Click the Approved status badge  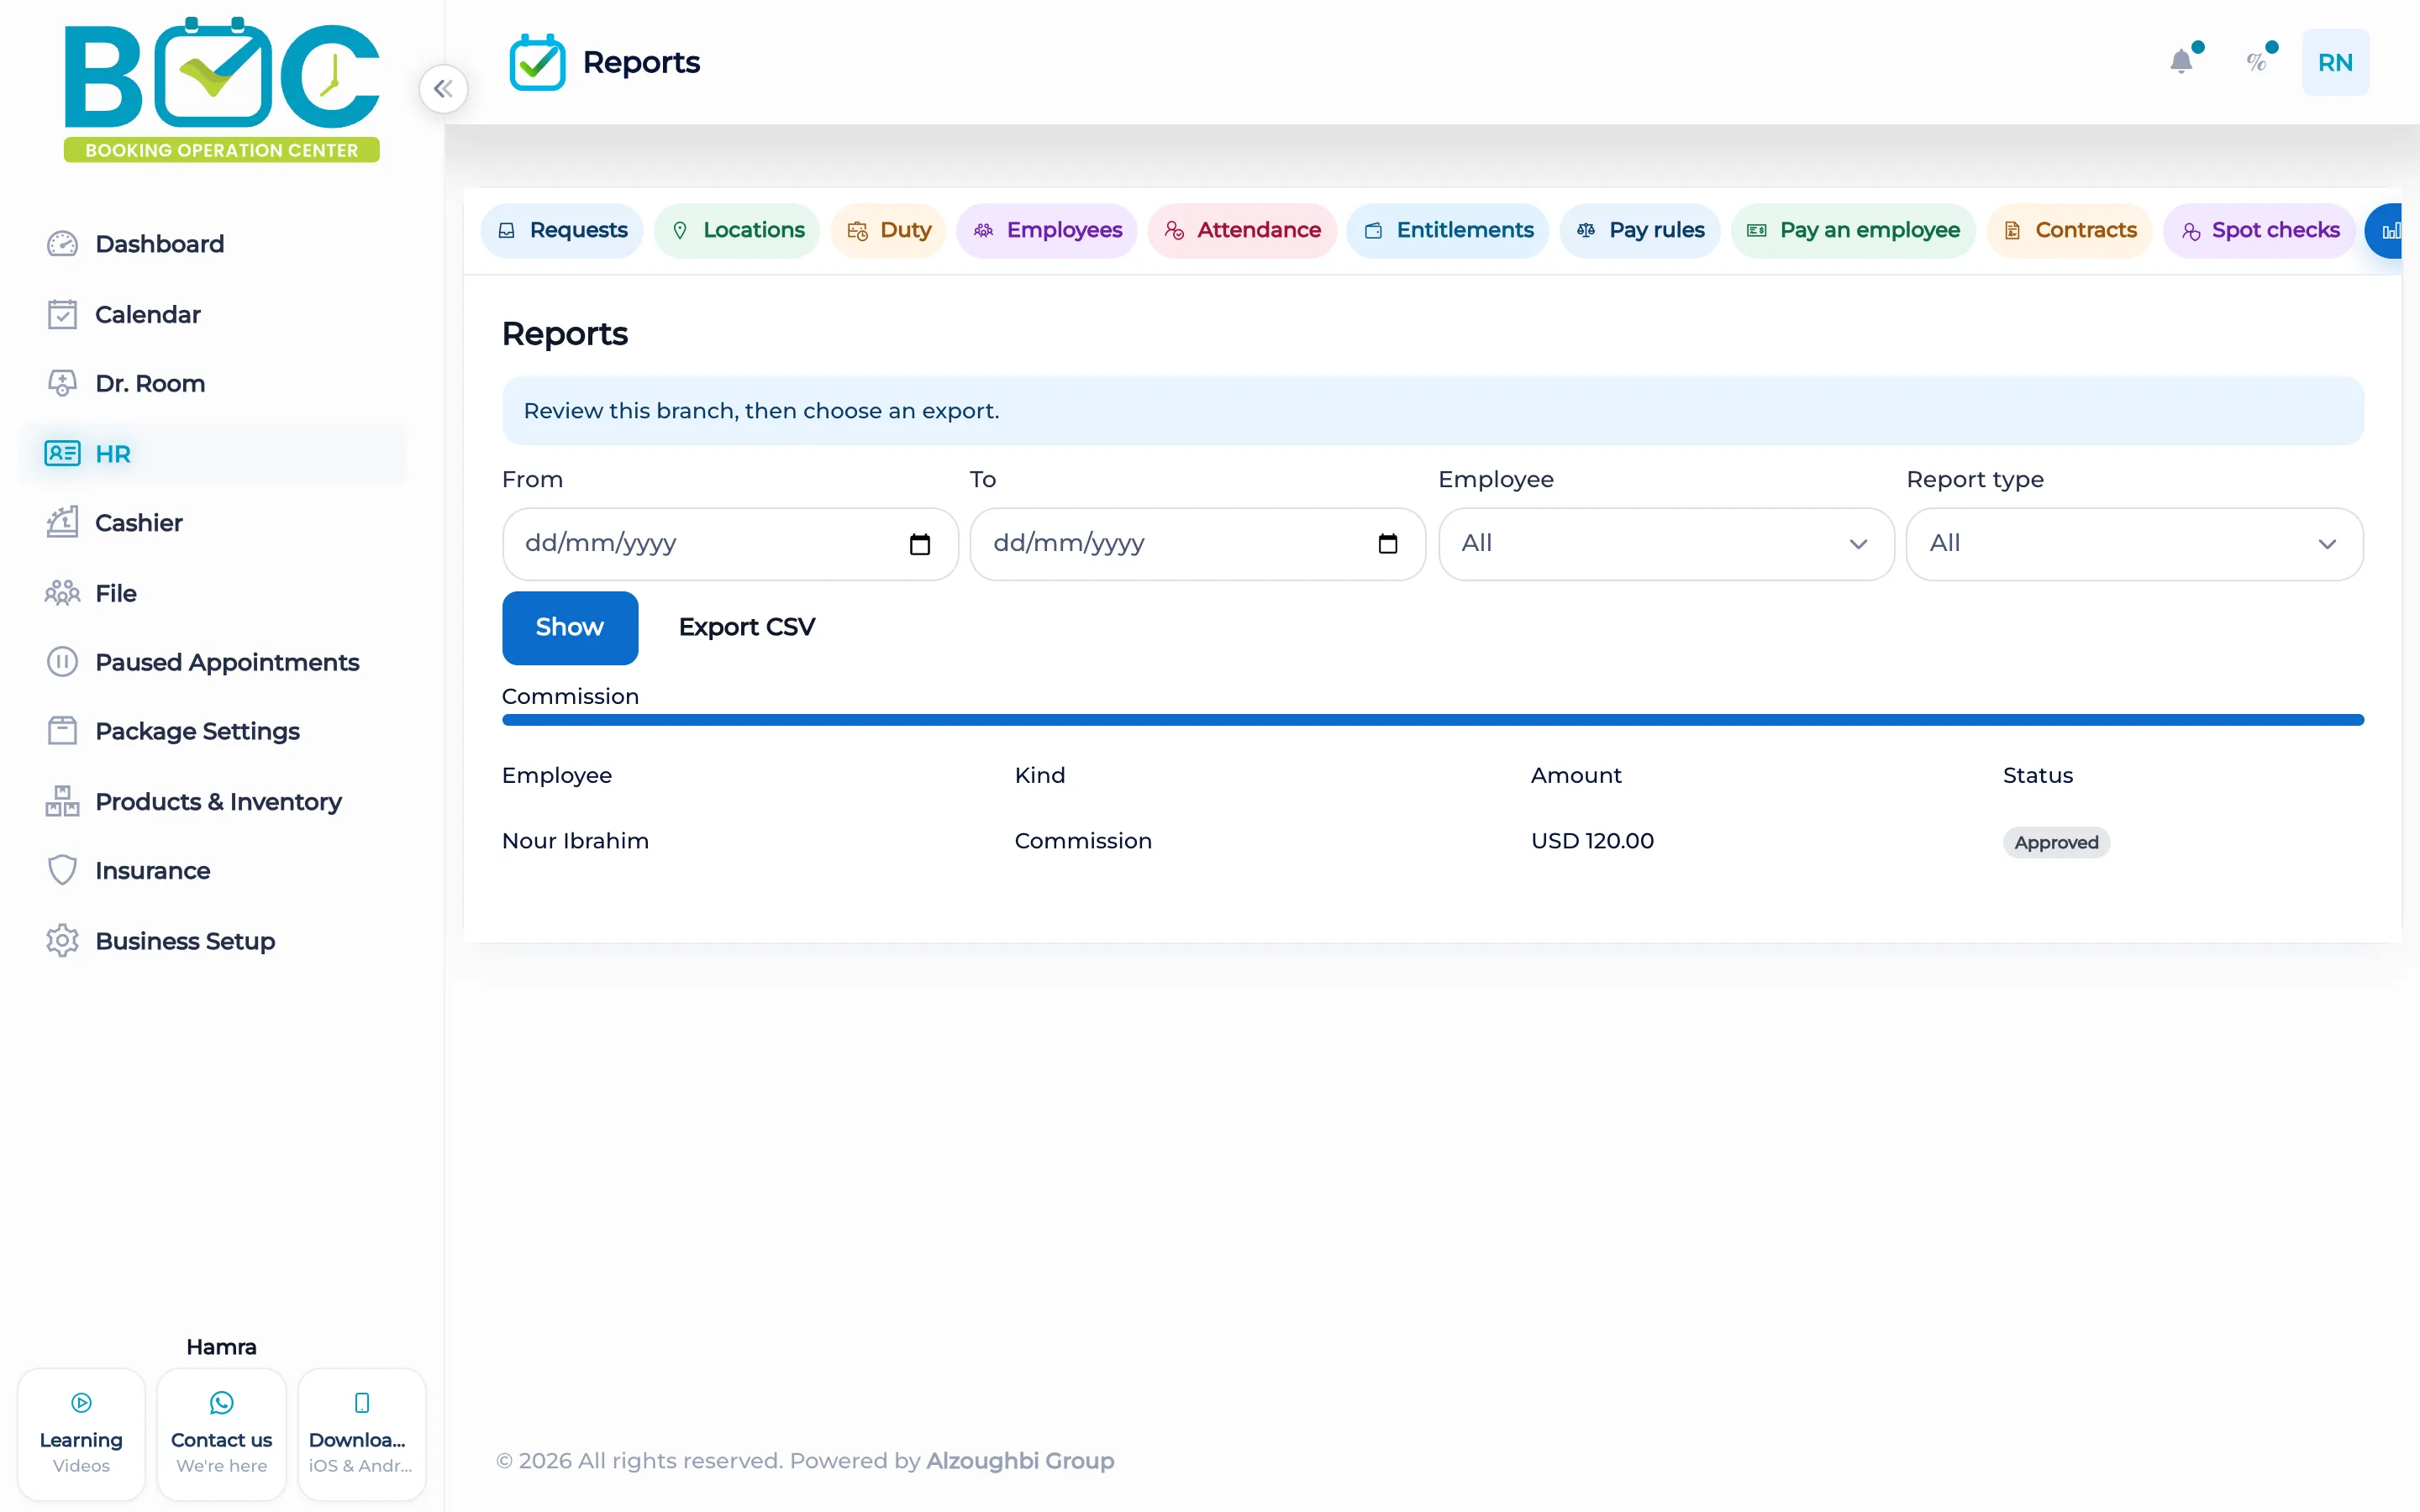point(2056,842)
